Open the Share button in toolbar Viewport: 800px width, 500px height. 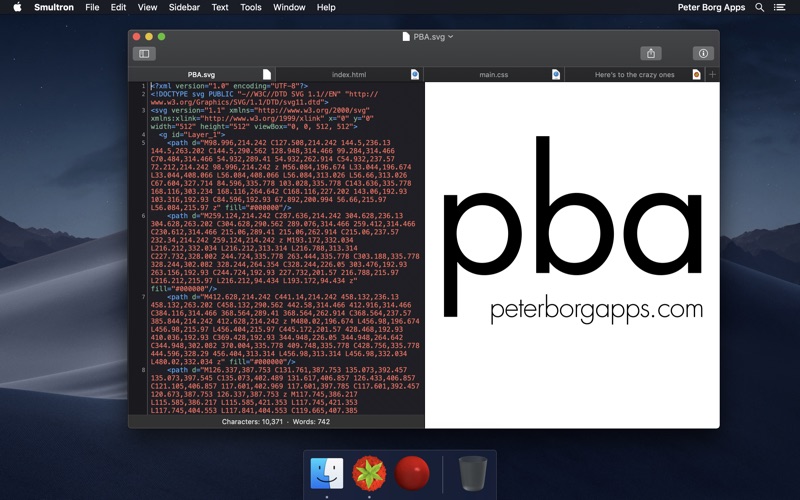point(651,53)
